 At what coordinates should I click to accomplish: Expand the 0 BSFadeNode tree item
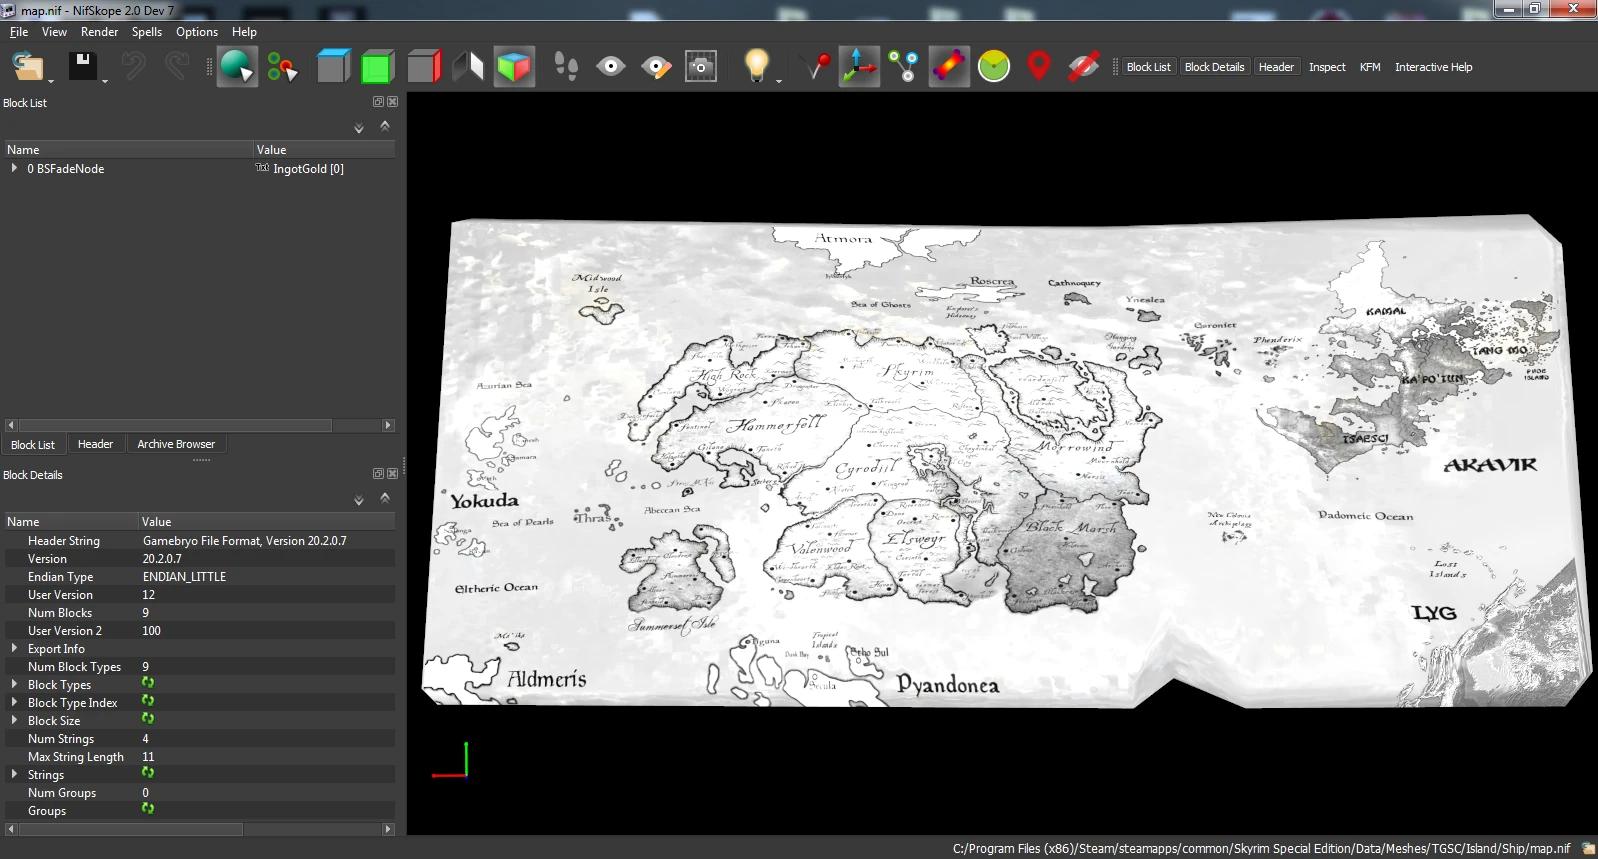14,168
